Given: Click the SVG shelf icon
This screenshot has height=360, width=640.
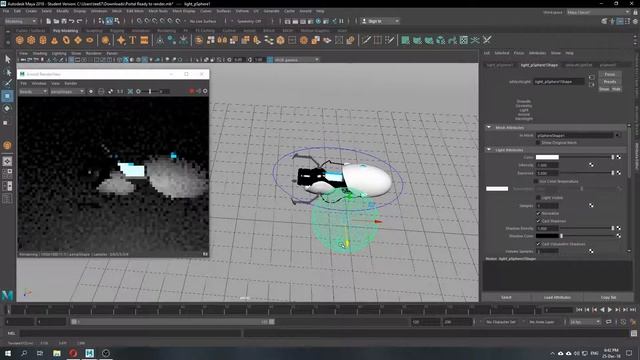Looking at the screenshot, I should pyautogui.click(x=144, y=40).
